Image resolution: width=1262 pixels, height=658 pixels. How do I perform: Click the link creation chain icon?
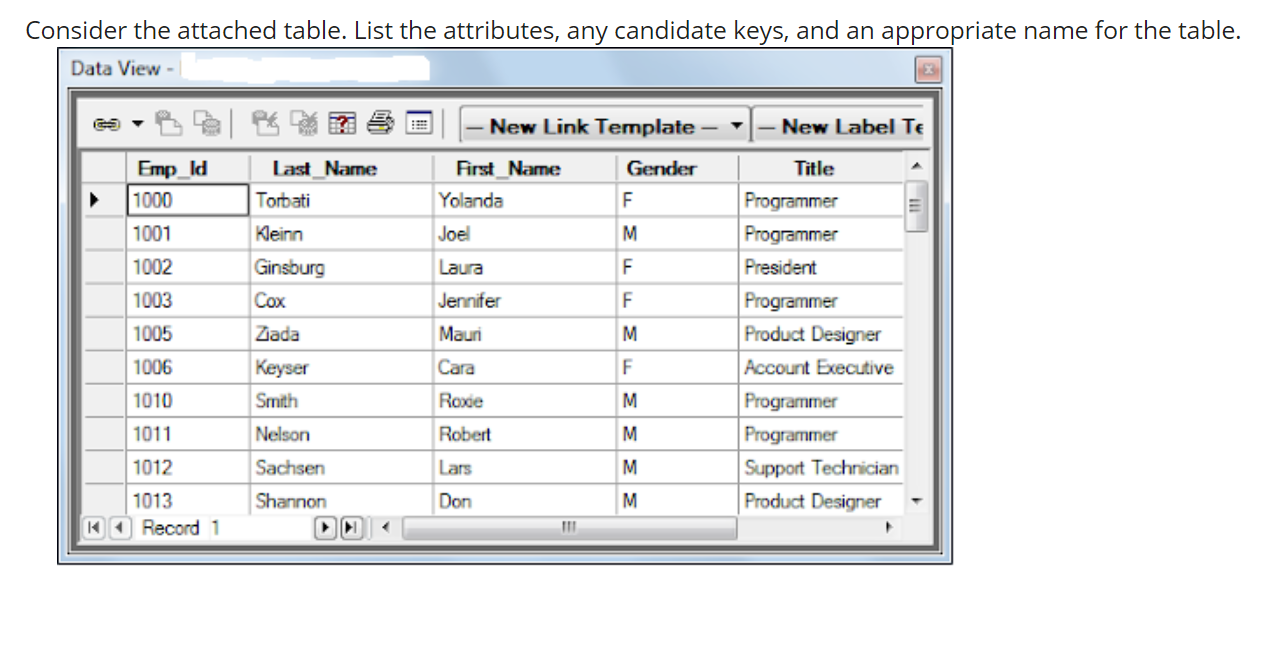pos(106,123)
